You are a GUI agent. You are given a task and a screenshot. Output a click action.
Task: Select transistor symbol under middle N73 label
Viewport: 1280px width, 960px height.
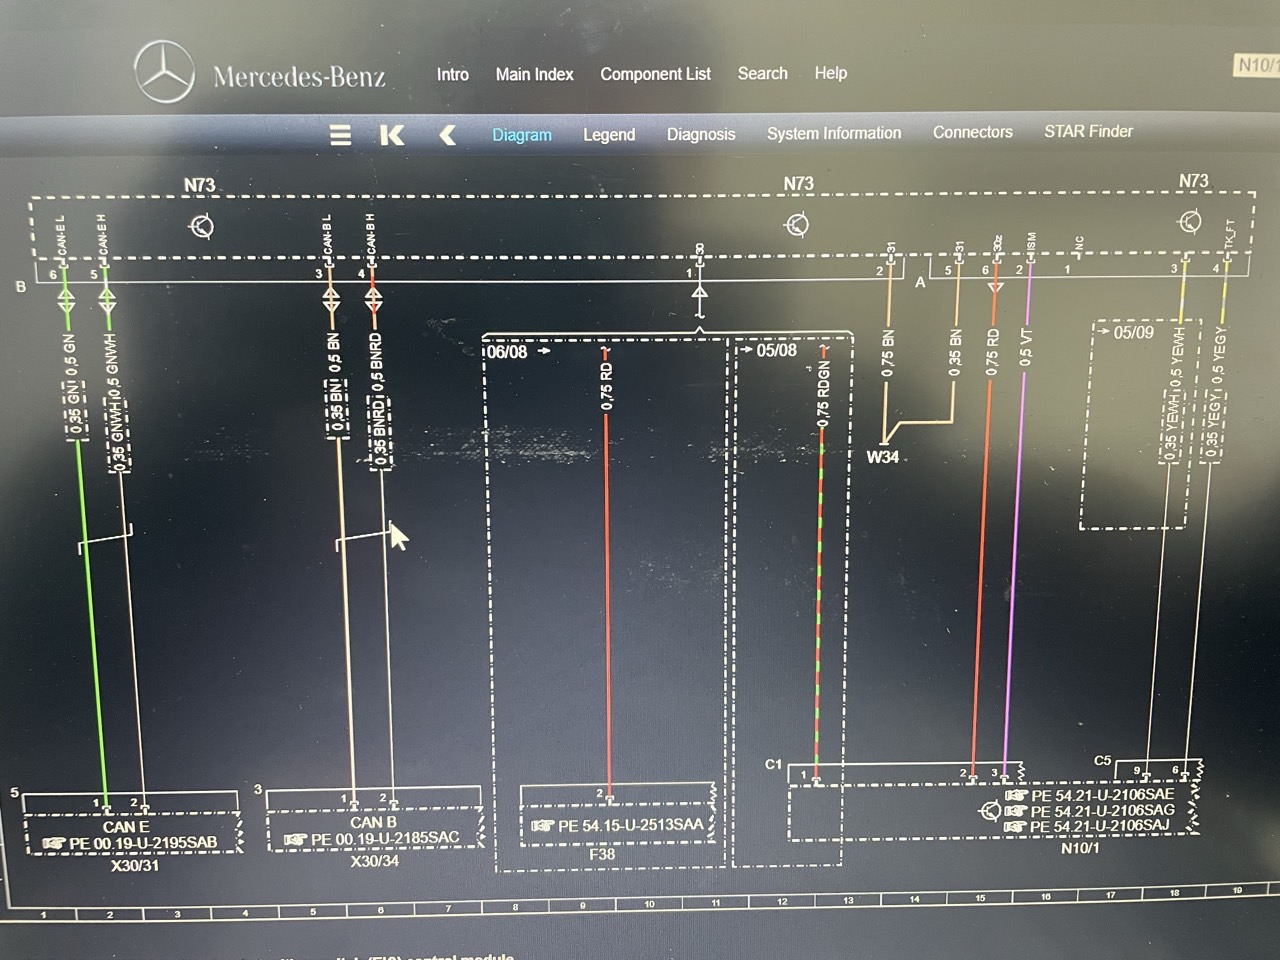pyautogui.click(x=797, y=225)
